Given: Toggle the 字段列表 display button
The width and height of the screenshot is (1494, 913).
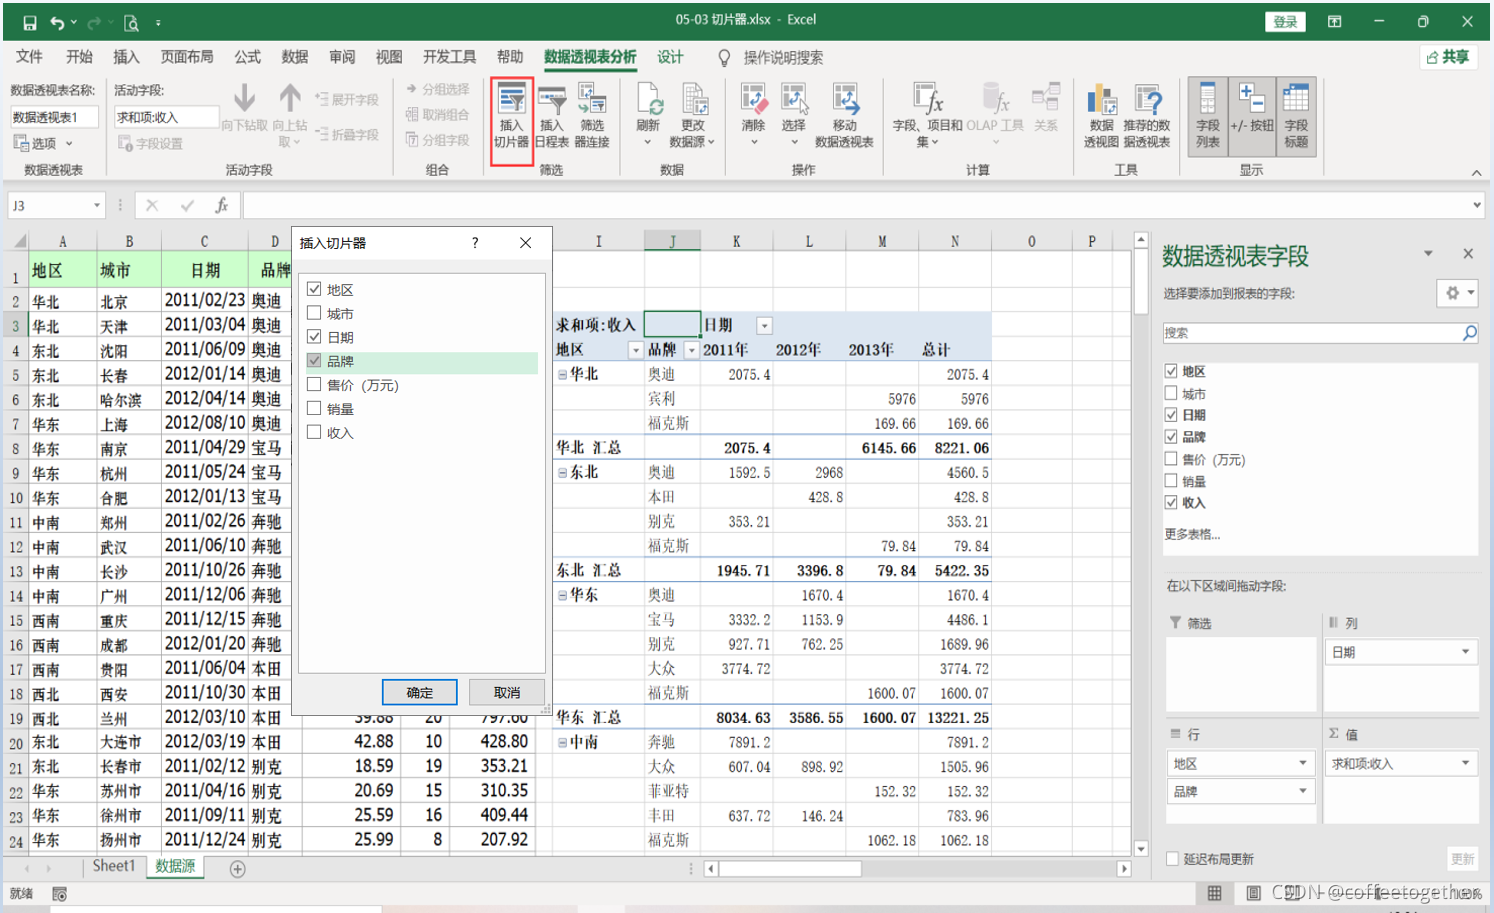Looking at the screenshot, I should click(x=1208, y=116).
